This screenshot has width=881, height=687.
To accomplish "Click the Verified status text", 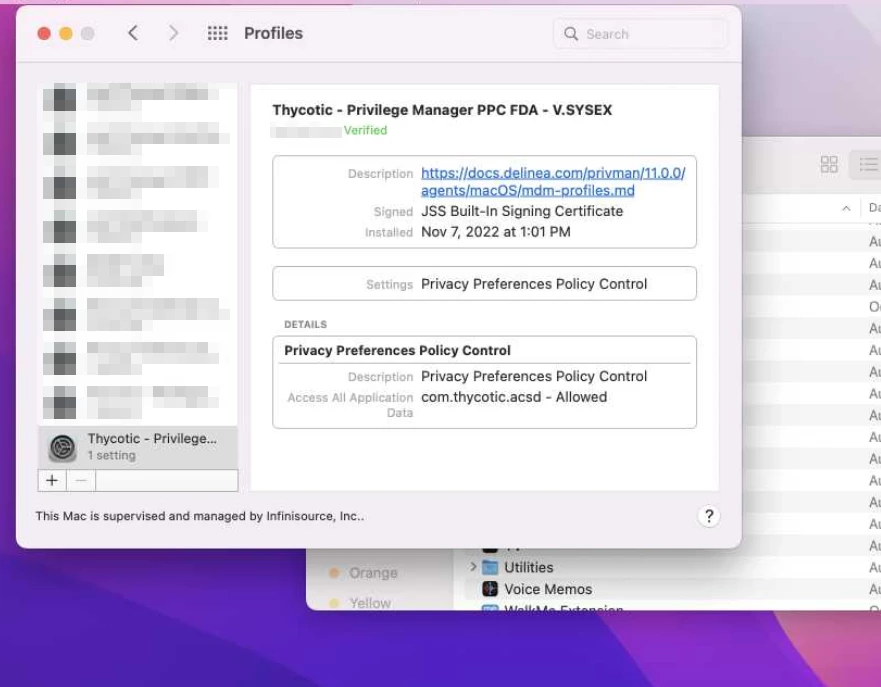I will tap(365, 130).
